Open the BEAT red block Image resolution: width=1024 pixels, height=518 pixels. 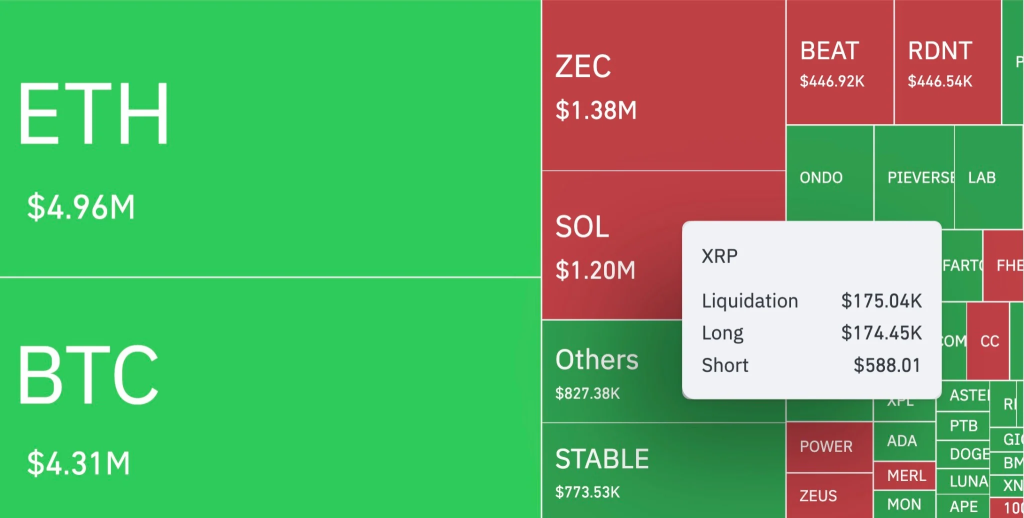(x=839, y=62)
